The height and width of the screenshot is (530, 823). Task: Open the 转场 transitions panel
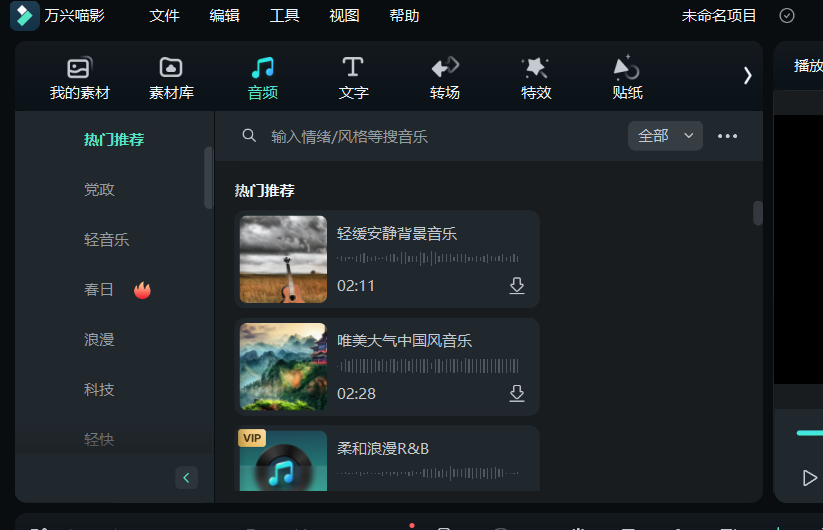(445, 78)
